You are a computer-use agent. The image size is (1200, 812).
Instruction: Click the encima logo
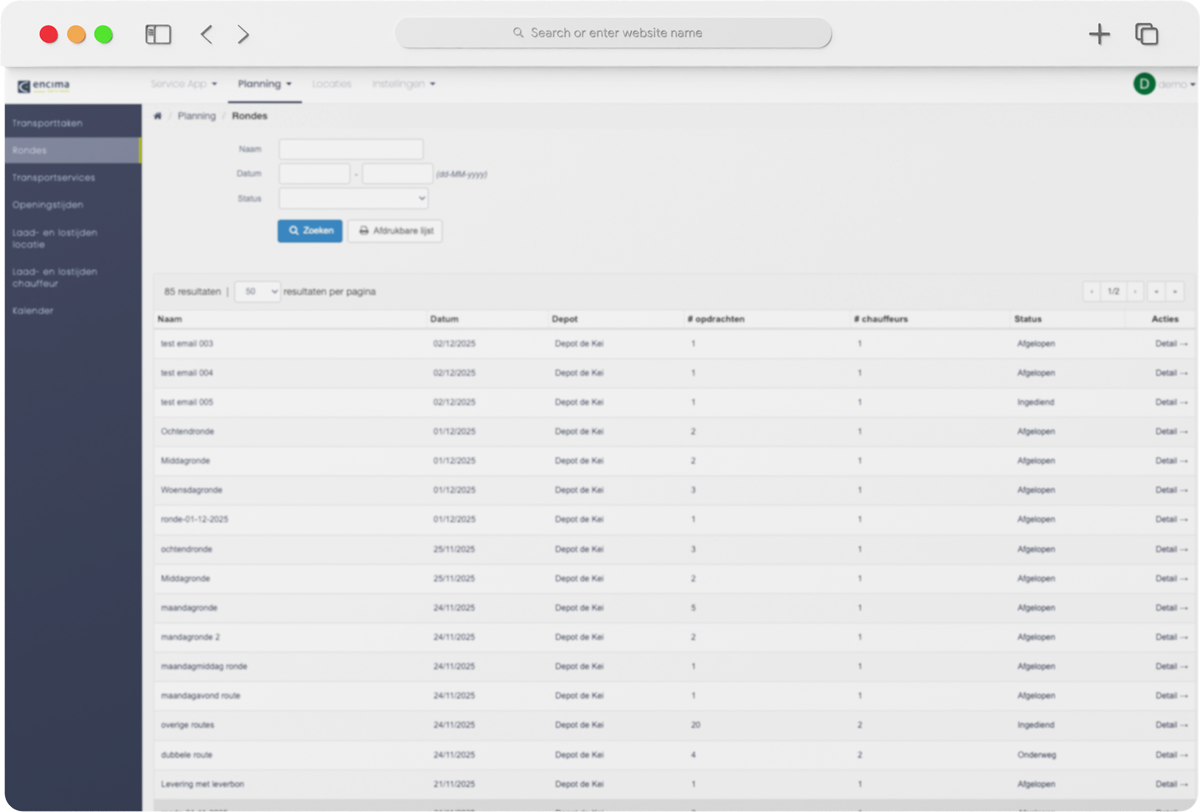pyautogui.click(x=45, y=85)
